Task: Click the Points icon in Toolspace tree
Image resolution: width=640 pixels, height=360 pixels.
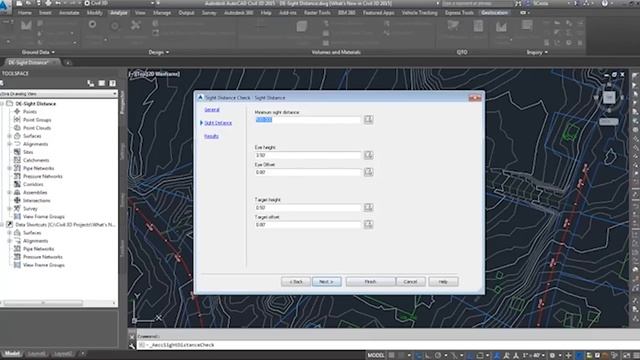Action: (x=17, y=111)
